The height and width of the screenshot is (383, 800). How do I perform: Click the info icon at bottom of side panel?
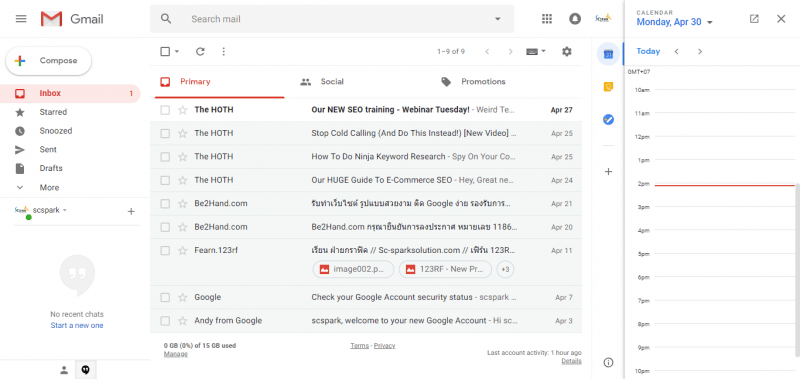(608, 363)
